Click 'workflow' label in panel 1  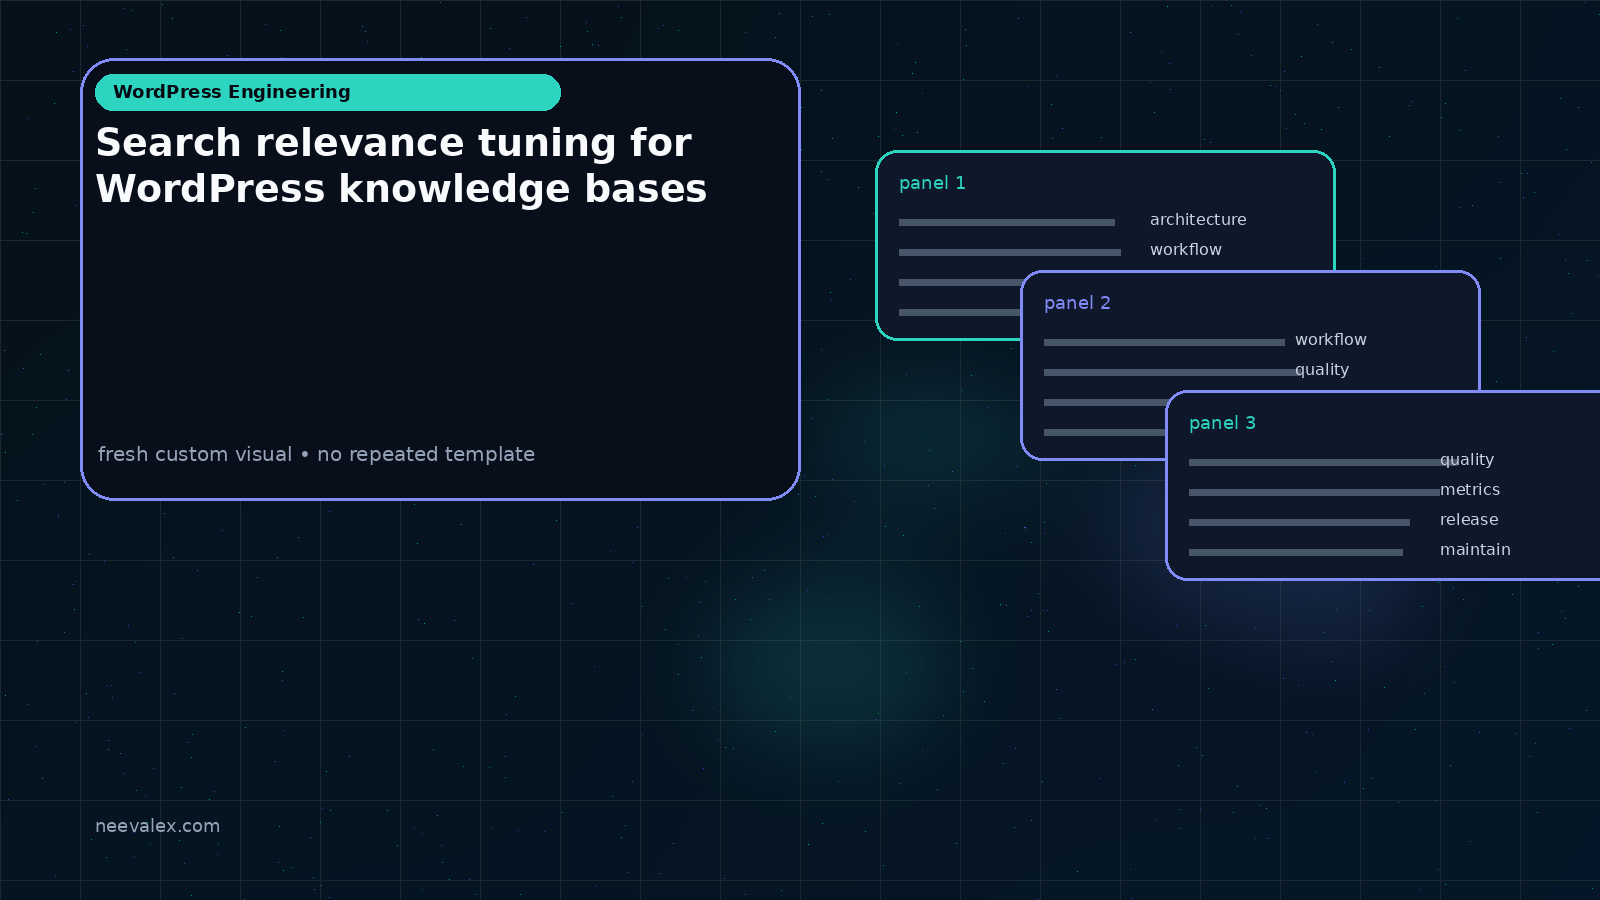click(x=1186, y=250)
